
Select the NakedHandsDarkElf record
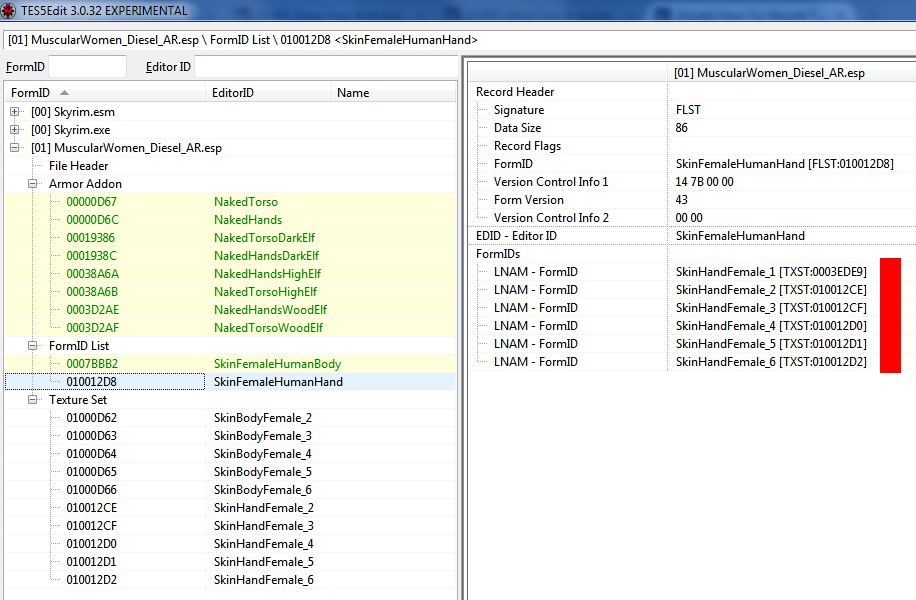[265, 256]
